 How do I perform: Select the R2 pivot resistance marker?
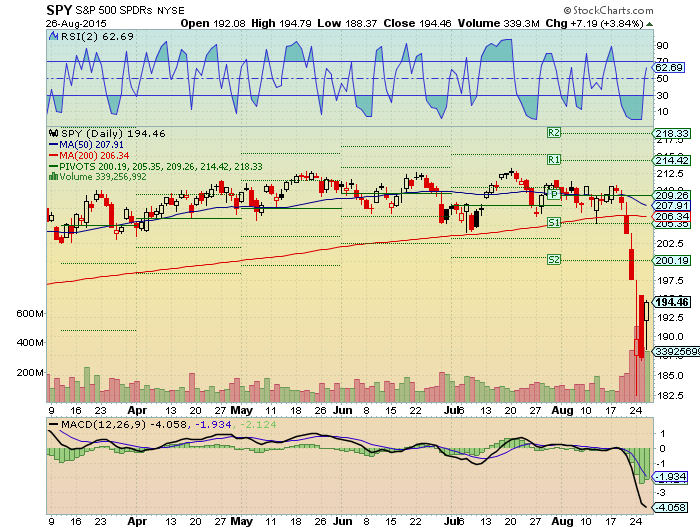(554, 133)
